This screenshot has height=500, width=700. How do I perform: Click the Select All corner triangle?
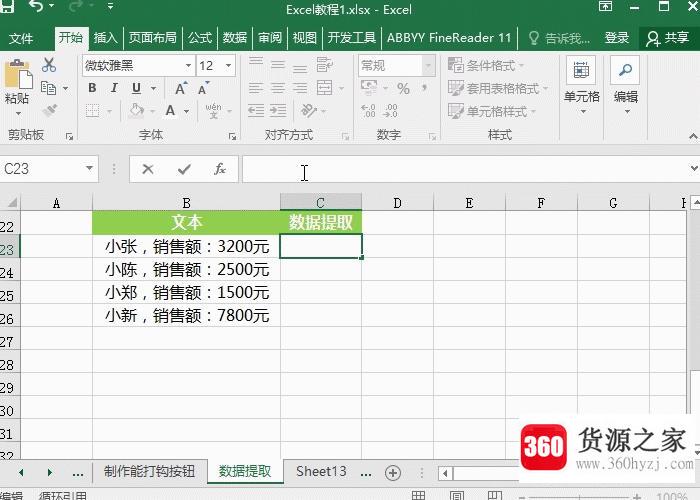point(12,203)
